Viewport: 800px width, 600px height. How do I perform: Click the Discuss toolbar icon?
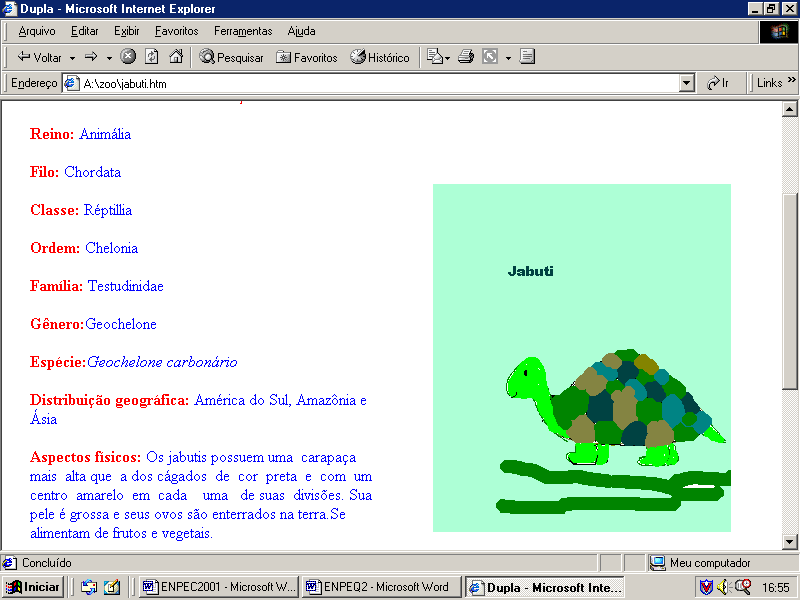pos(527,57)
